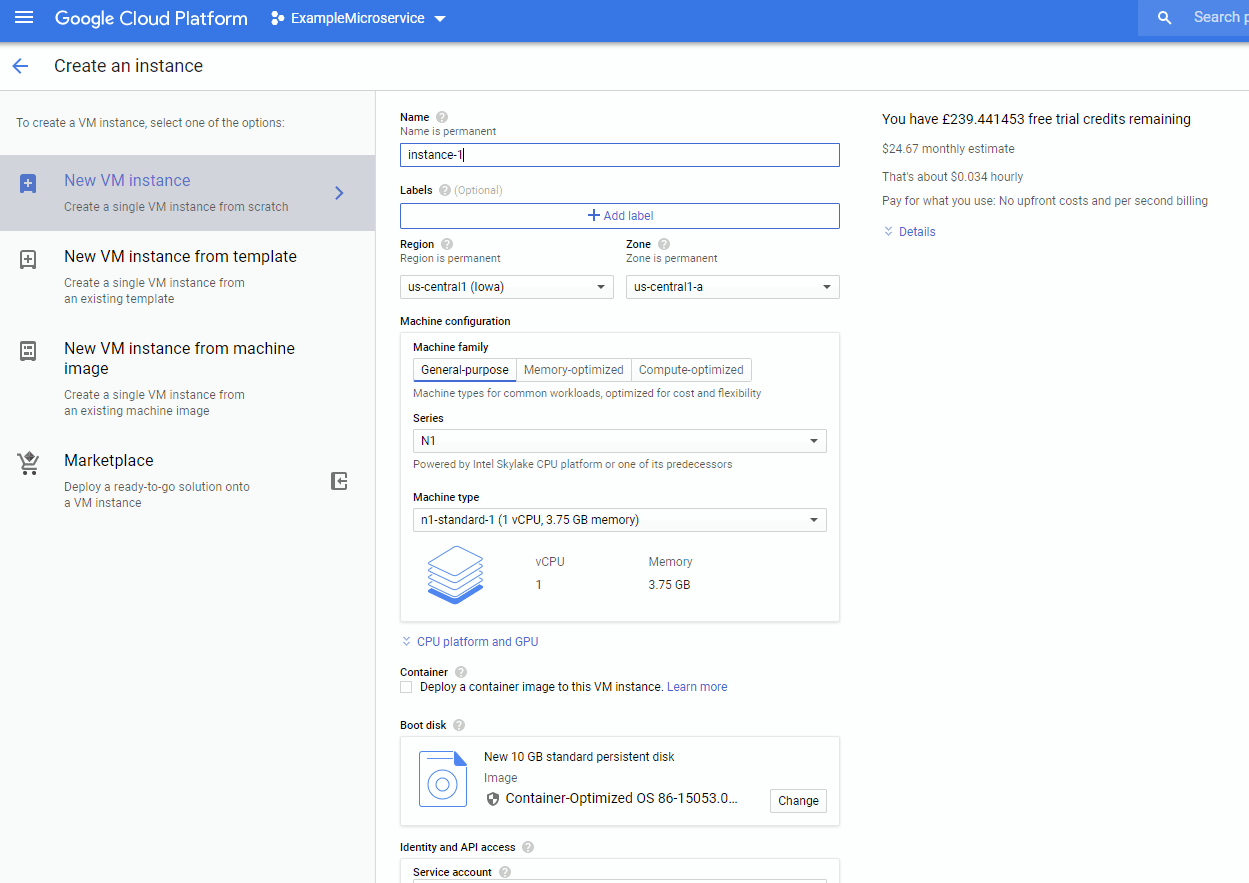This screenshot has height=883, width=1249.
Task: Select the New VM instance option icon
Action: pos(27,184)
